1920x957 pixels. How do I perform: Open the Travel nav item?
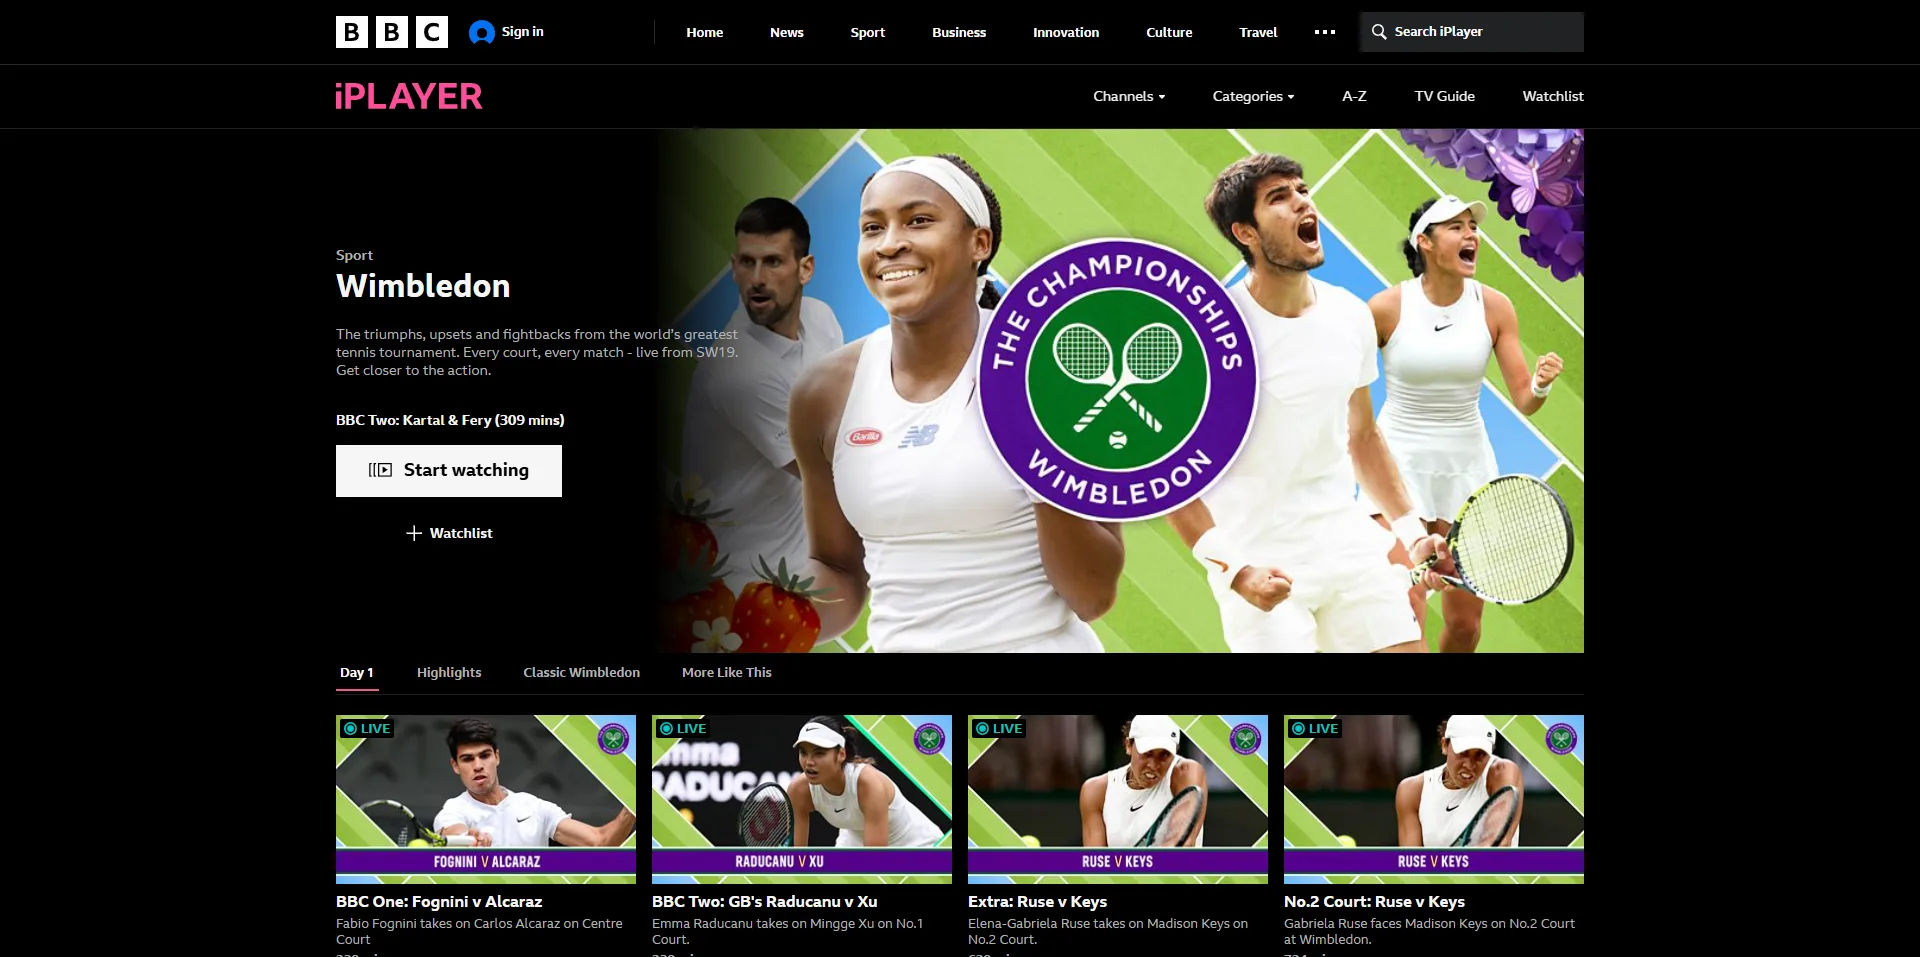coord(1258,32)
